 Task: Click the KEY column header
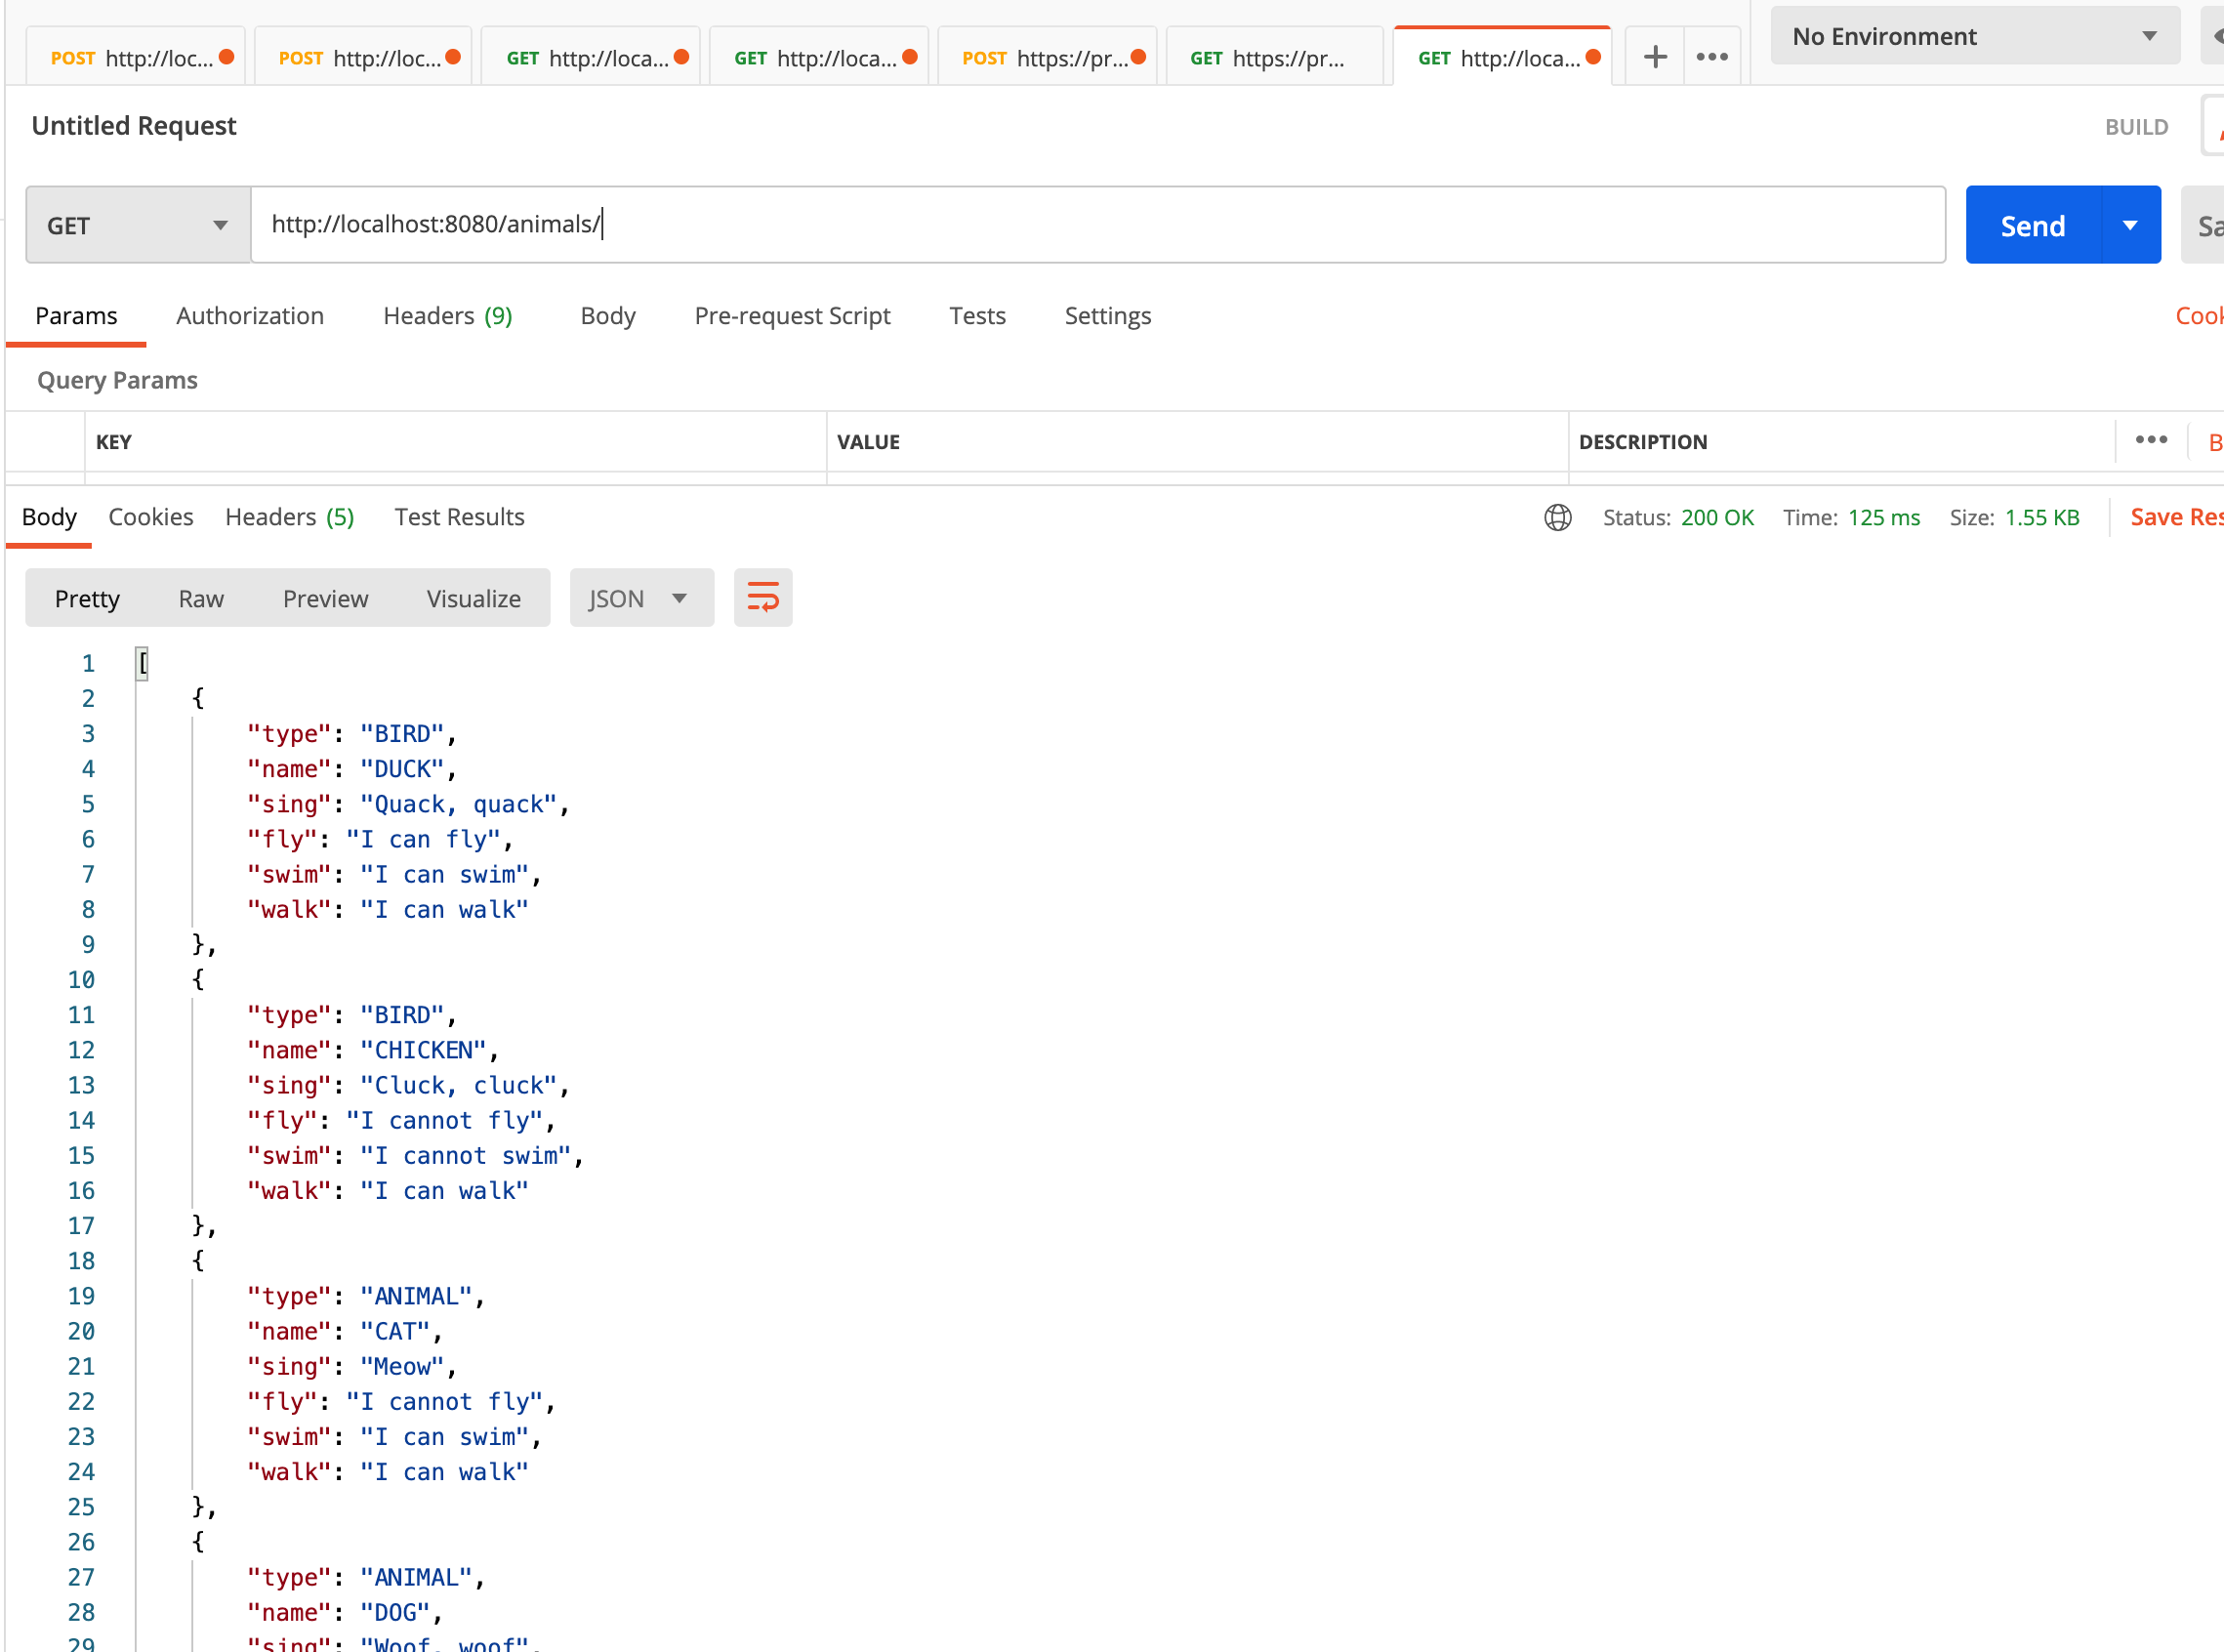tap(114, 442)
